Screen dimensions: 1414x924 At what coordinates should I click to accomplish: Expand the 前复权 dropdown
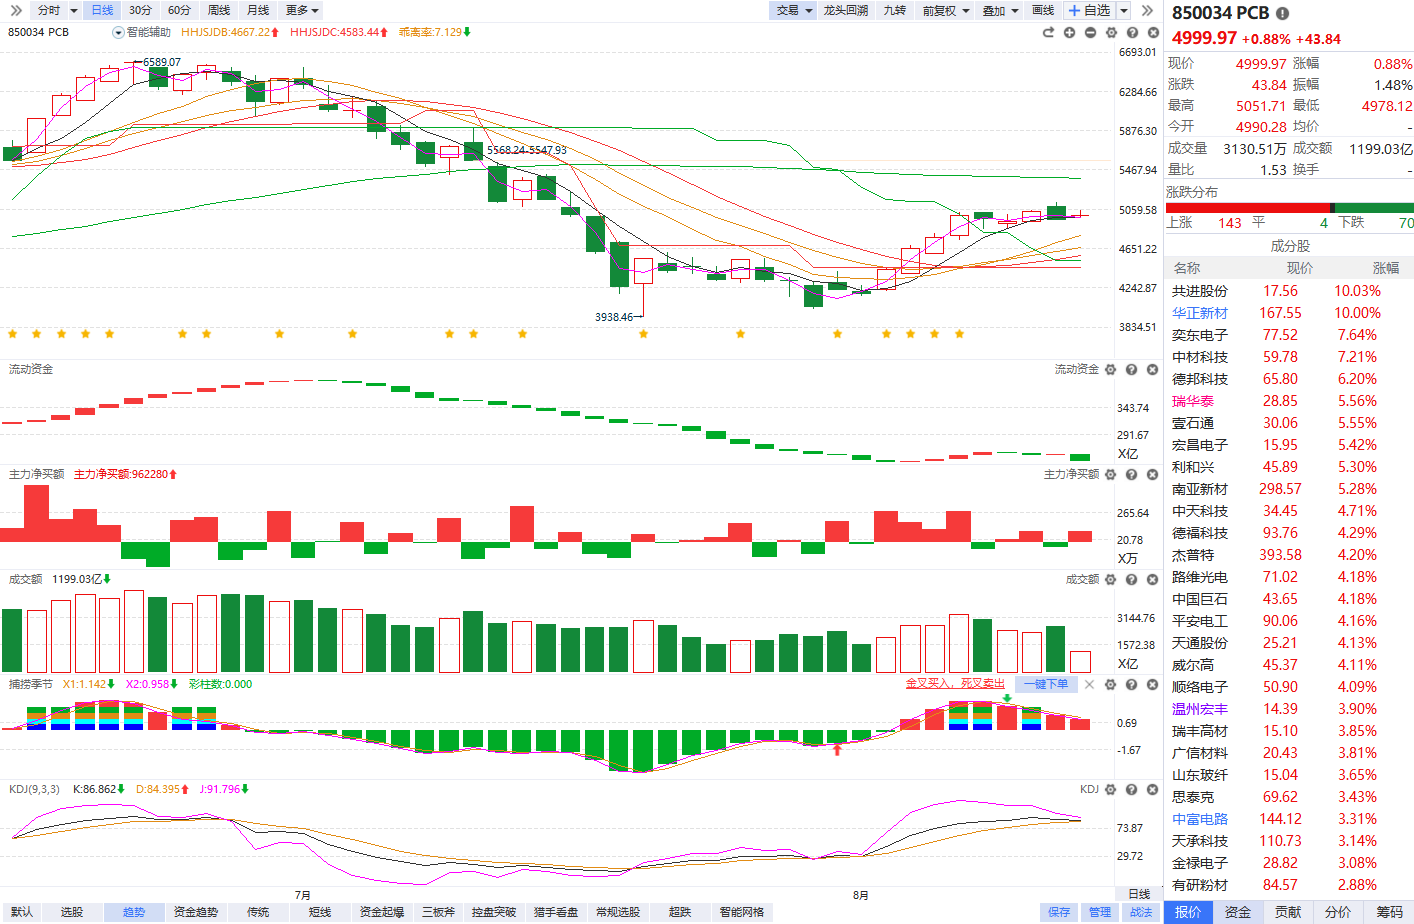[x=946, y=10]
